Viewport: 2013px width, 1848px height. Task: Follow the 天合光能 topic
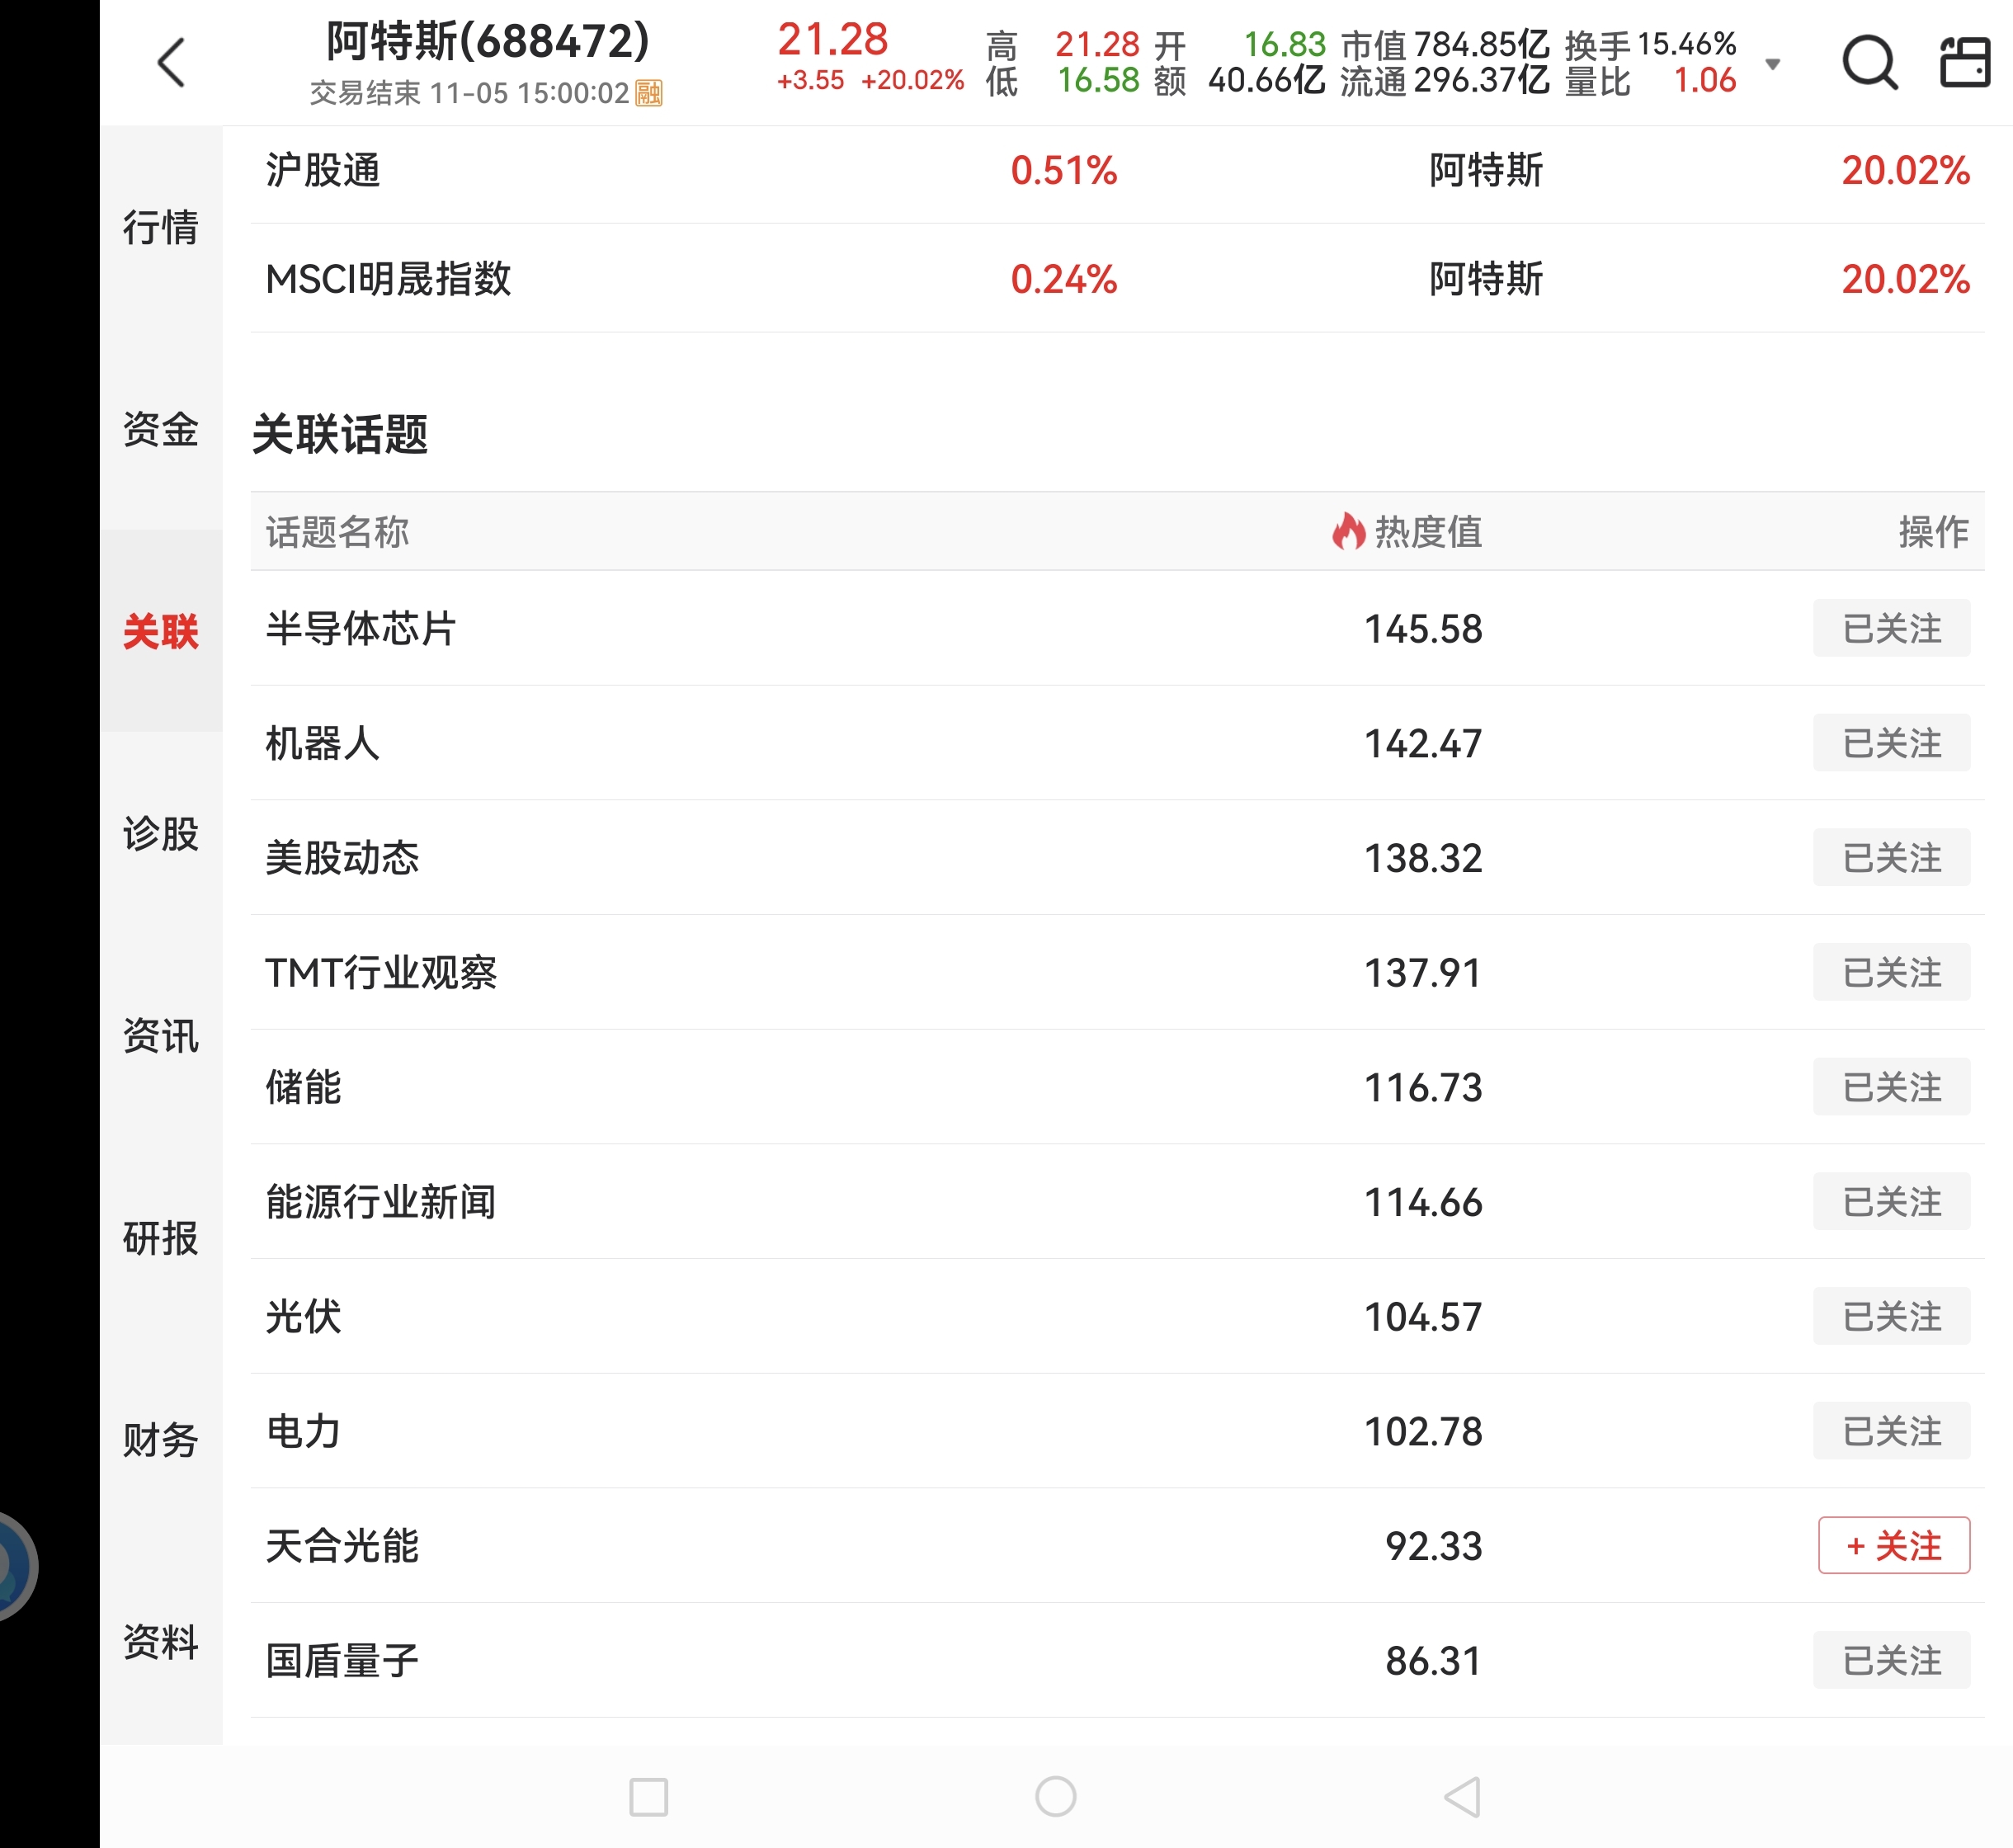(1892, 1545)
